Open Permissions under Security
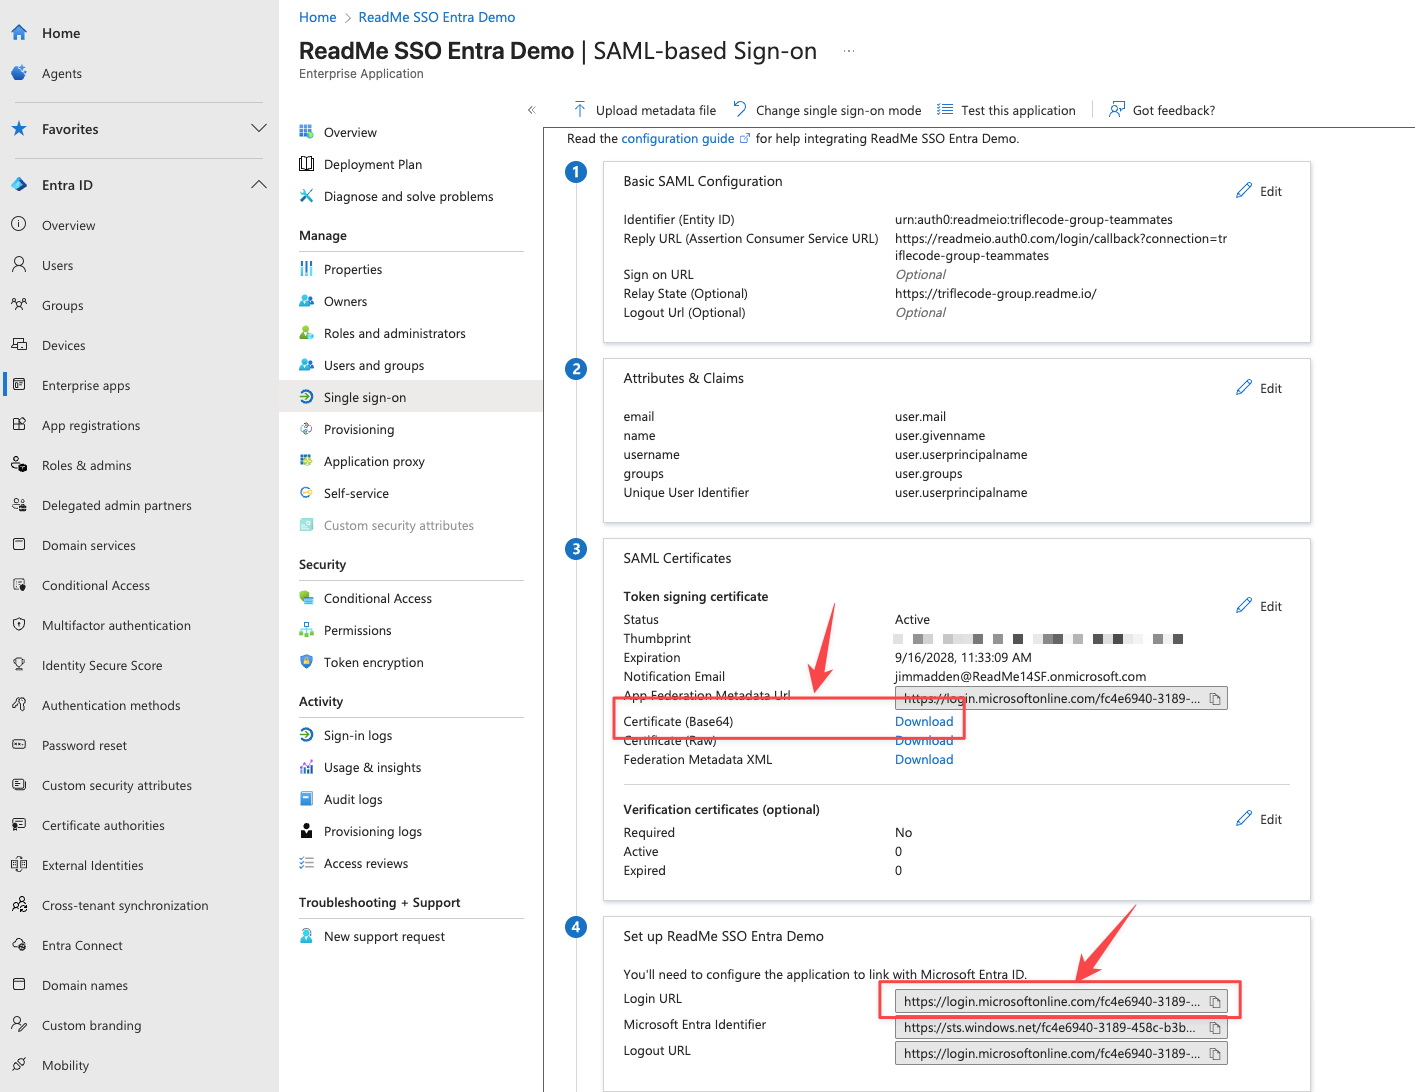Screen dimensions: 1415x1092 pos(357,630)
